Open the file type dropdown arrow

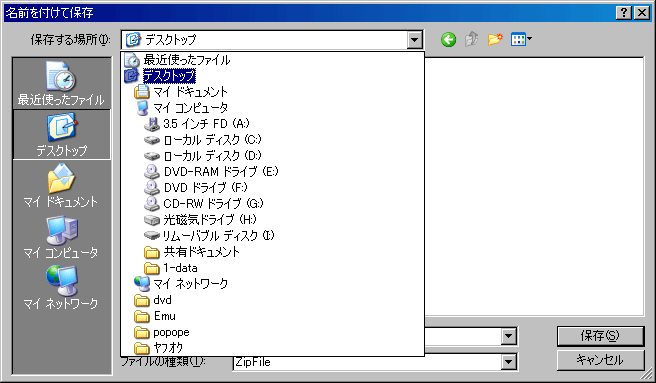pyautogui.click(x=509, y=362)
